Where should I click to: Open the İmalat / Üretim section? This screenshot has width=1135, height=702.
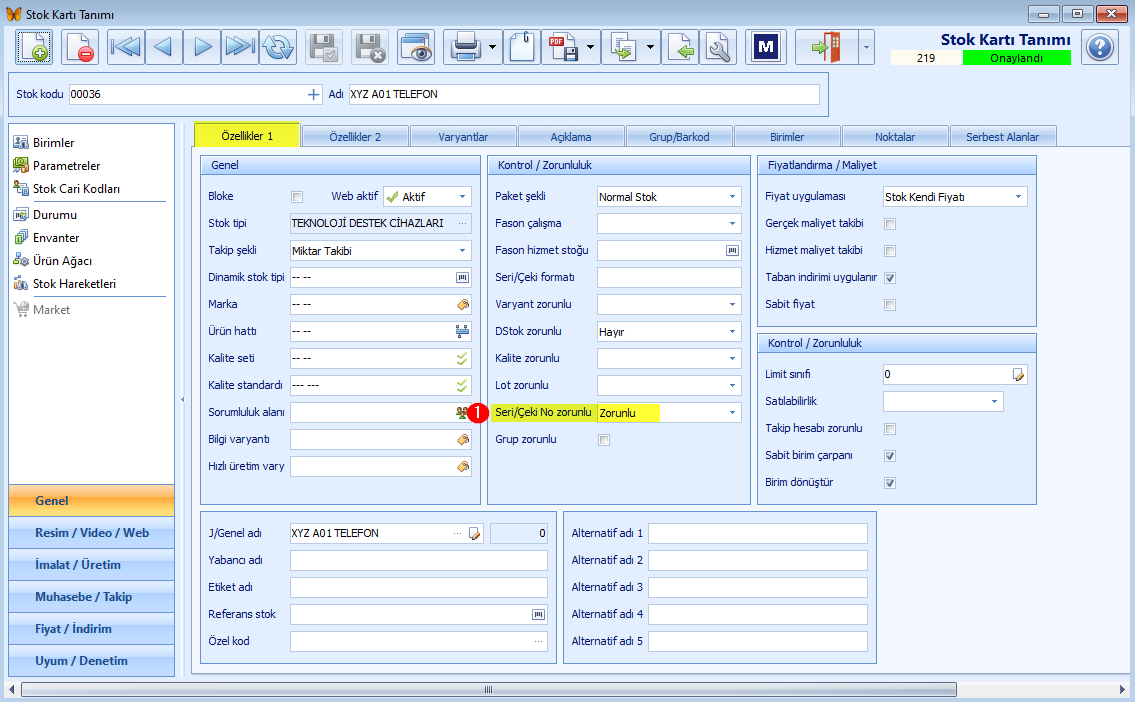tap(91, 564)
